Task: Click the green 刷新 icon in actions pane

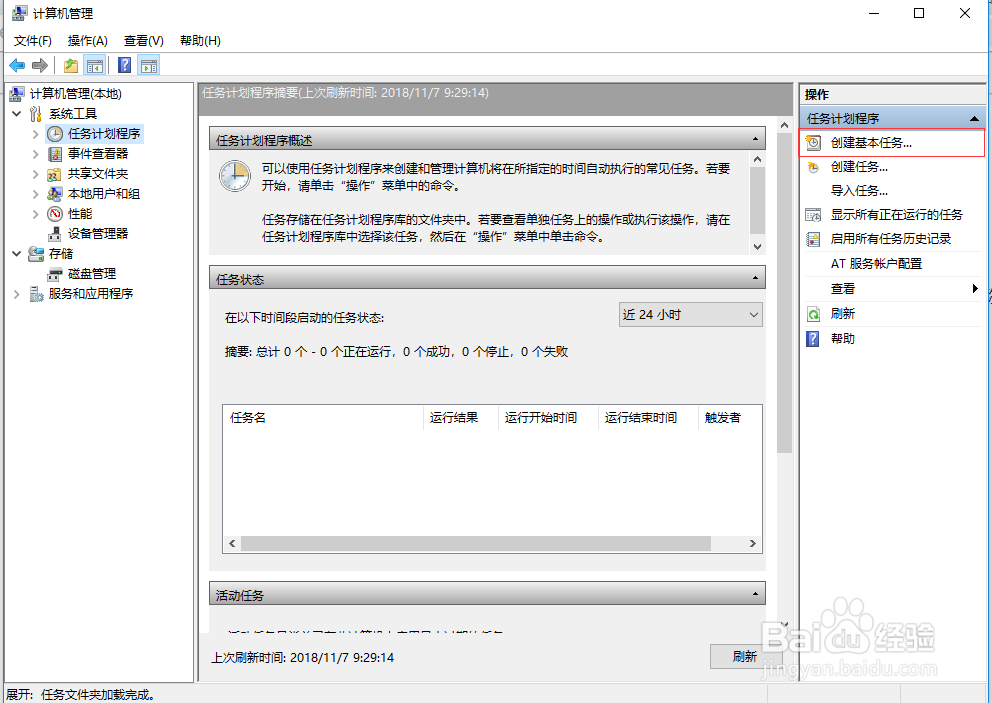Action: coord(813,314)
